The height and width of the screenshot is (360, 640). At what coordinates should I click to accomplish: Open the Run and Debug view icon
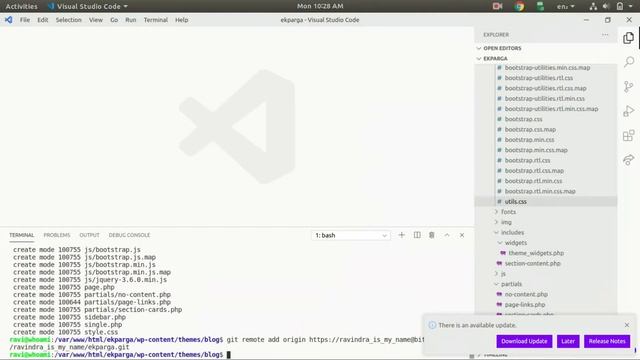point(629,111)
